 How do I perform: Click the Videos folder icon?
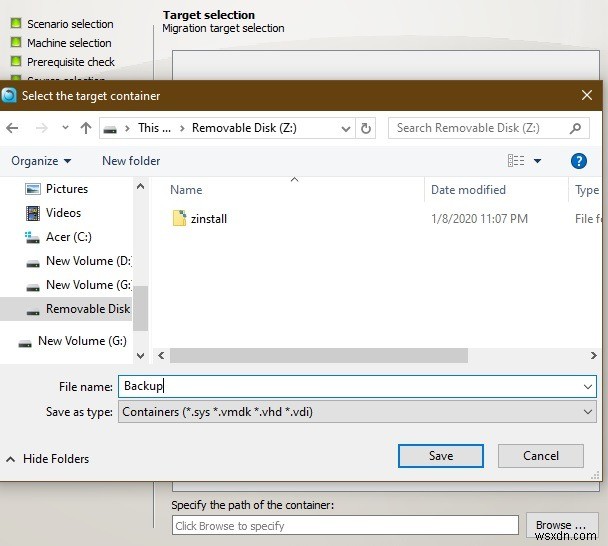click(x=33, y=213)
